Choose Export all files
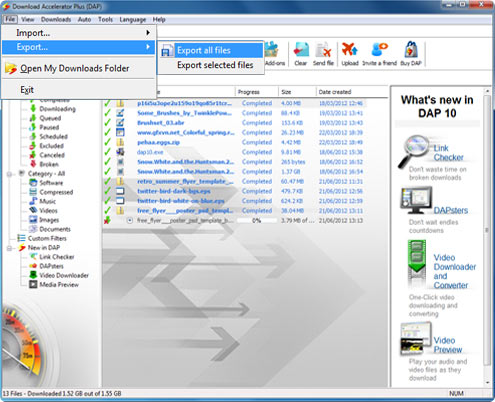495x402 pixels. [x=211, y=50]
